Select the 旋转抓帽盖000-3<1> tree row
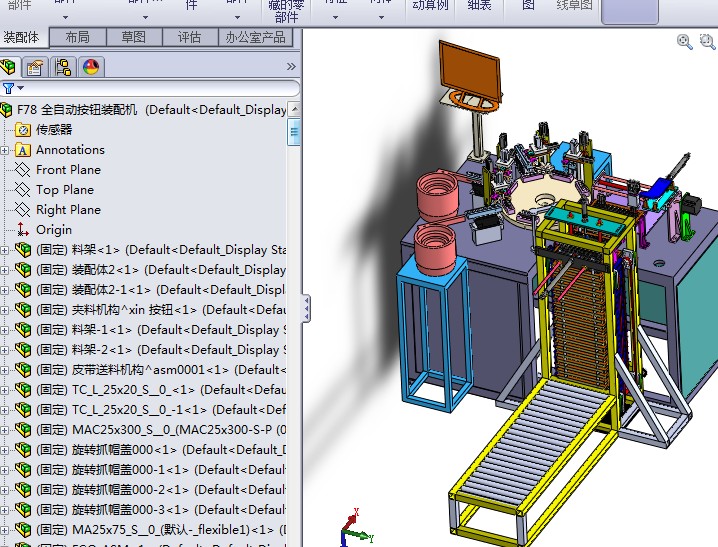Viewport: 718px width, 547px height. click(x=149, y=509)
